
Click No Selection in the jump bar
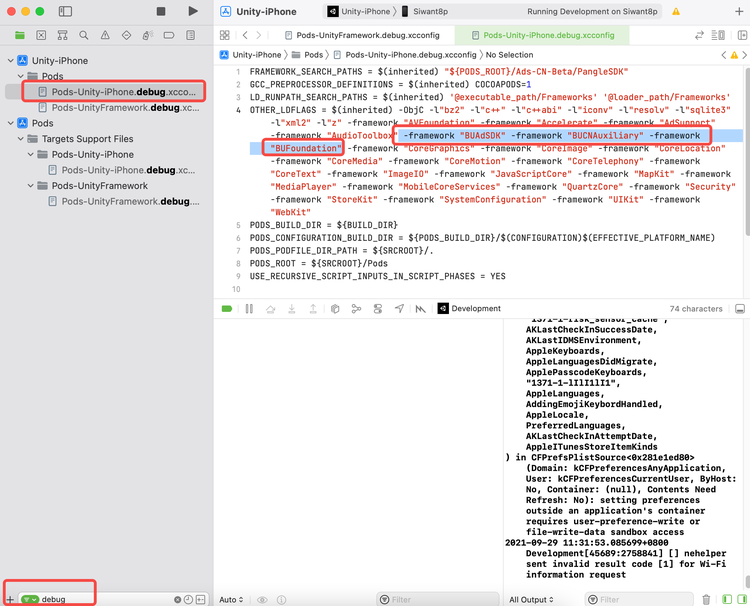click(509, 55)
